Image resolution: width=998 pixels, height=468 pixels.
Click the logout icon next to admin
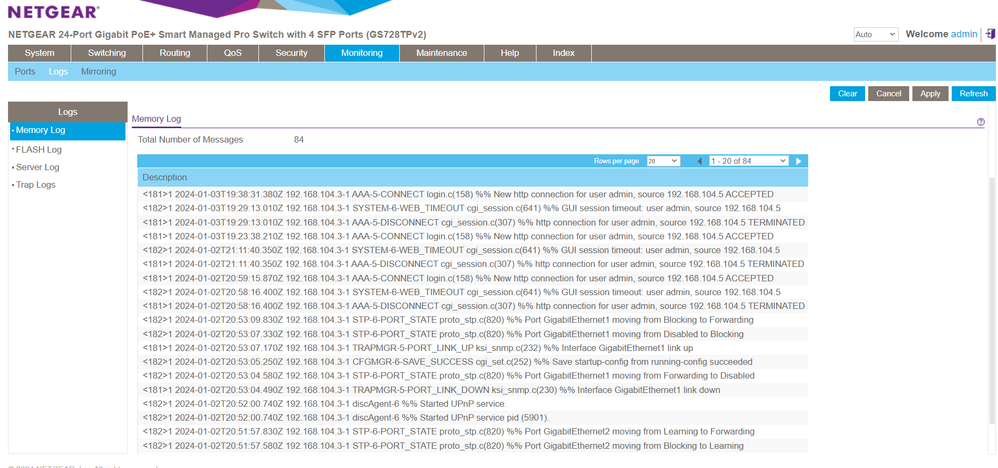tap(988, 34)
